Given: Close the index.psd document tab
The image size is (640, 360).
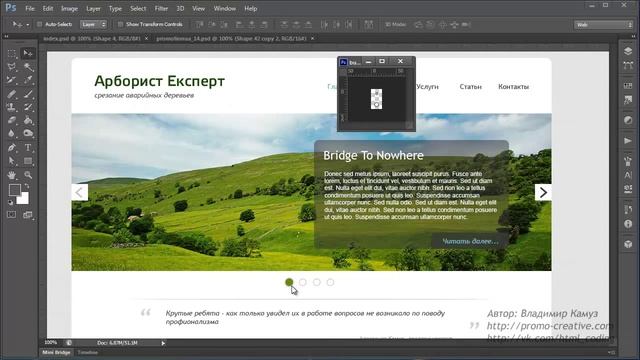Looking at the screenshot, I should [147, 38].
